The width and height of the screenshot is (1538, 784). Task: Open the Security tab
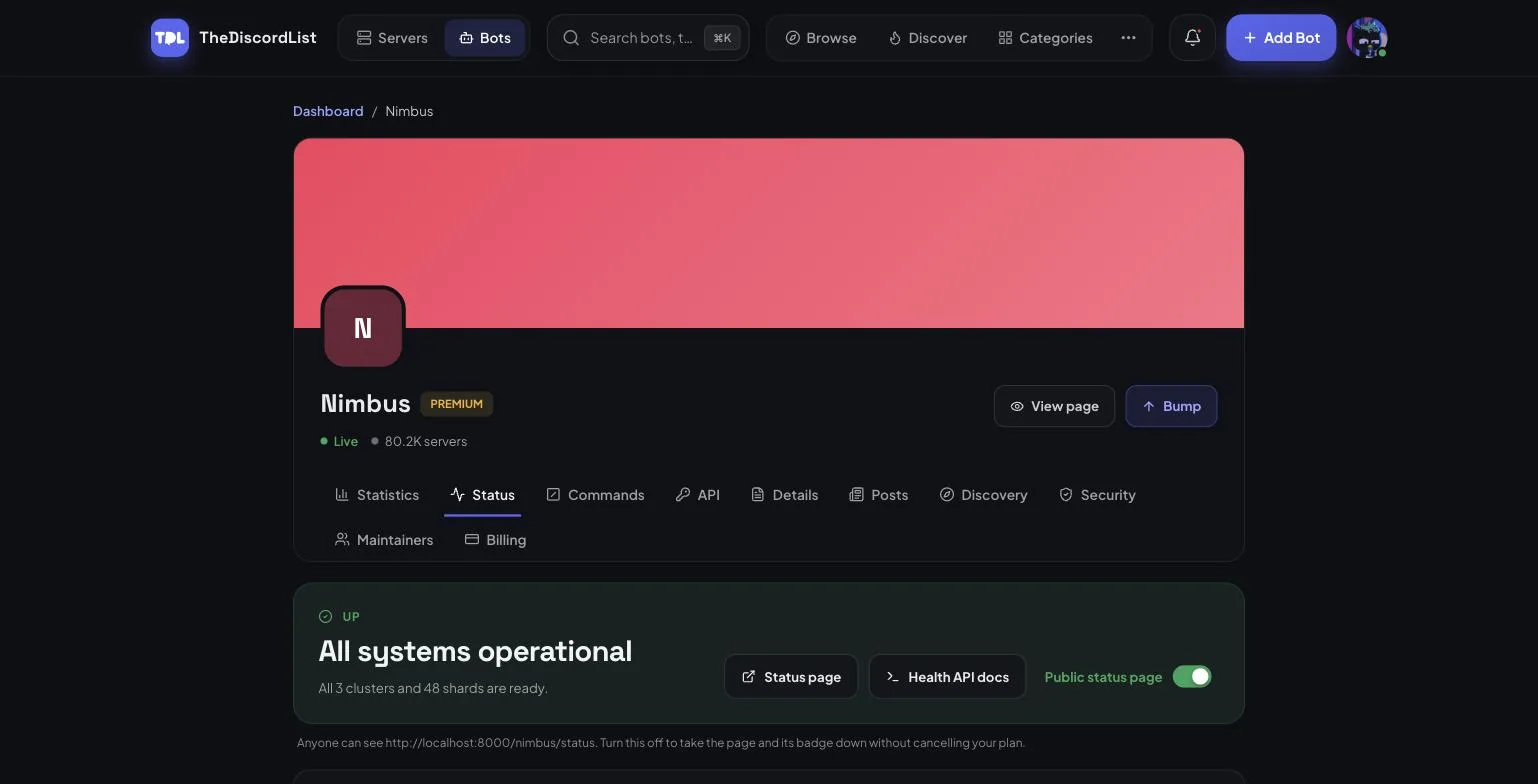tap(1097, 495)
